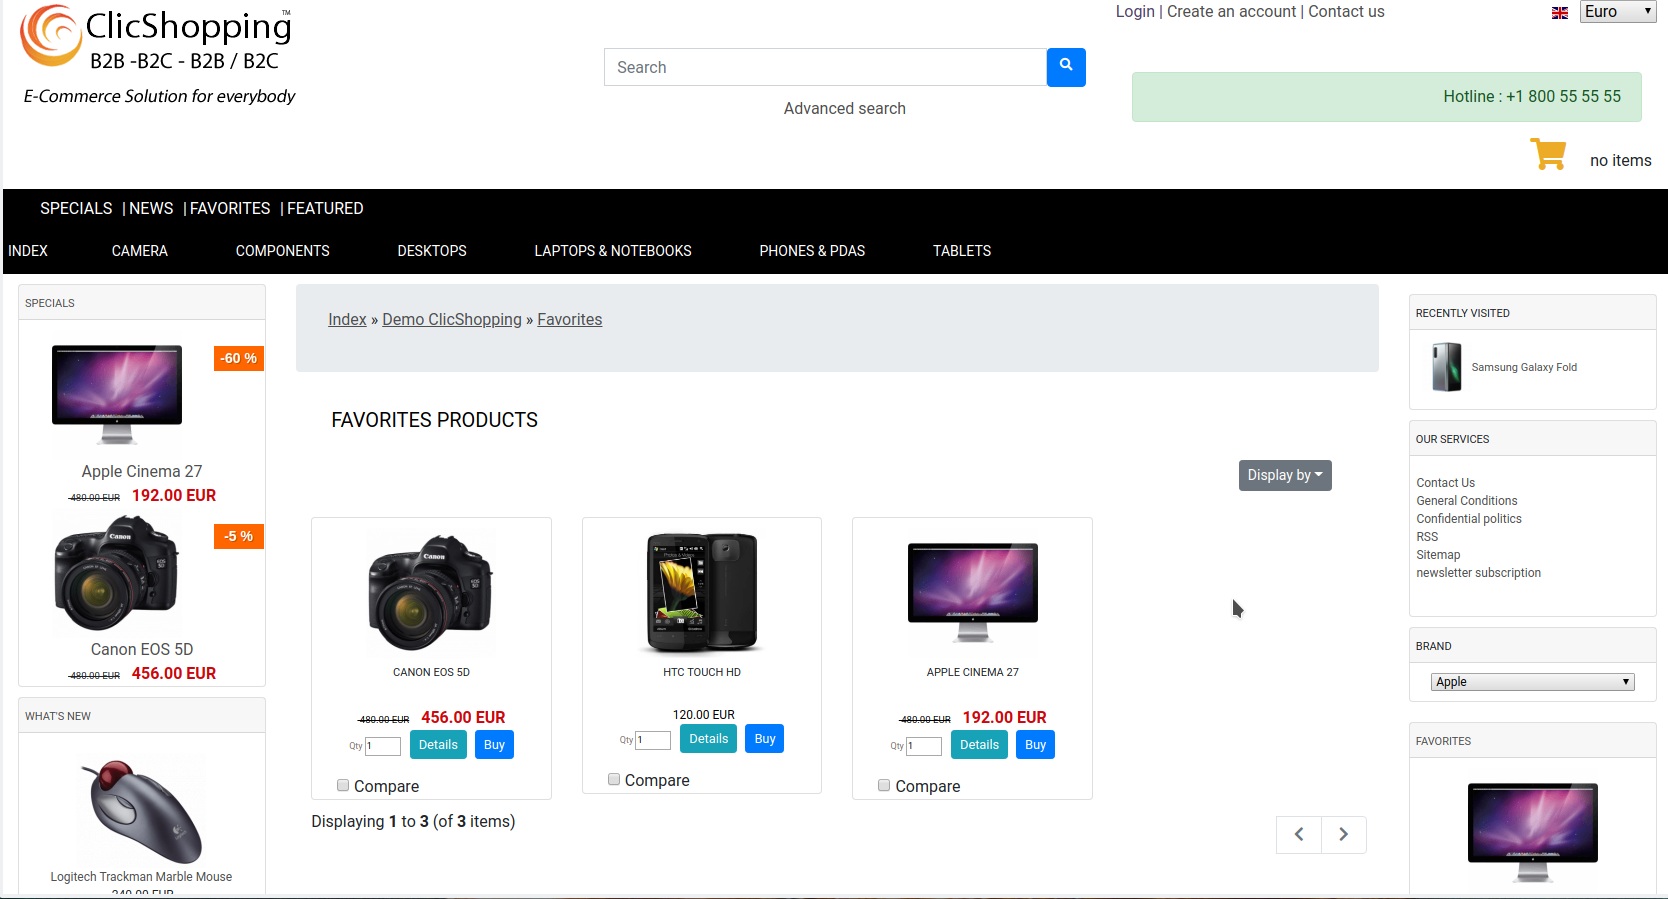Click Confidential politics link
The width and height of the screenshot is (1668, 899).
click(x=1468, y=519)
